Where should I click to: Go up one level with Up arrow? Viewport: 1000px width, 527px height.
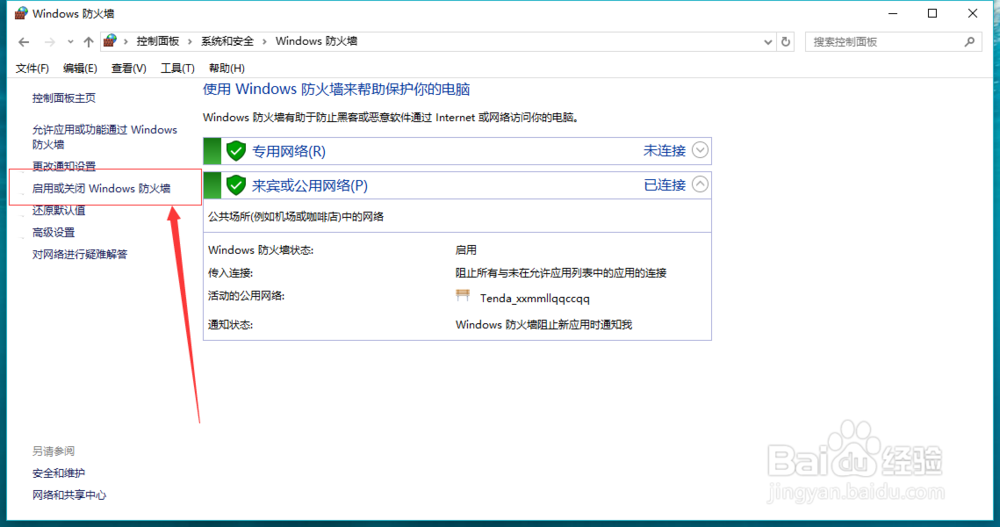[x=88, y=42]
